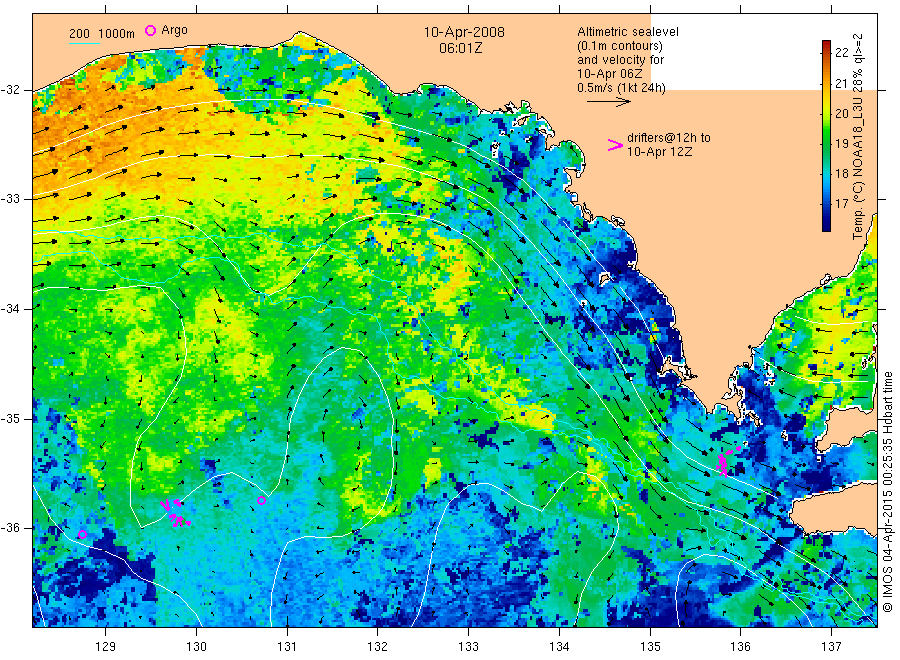900x660 pixels.
Task: Click the cyan 200m contour legend line
Action: pos(84,44)
